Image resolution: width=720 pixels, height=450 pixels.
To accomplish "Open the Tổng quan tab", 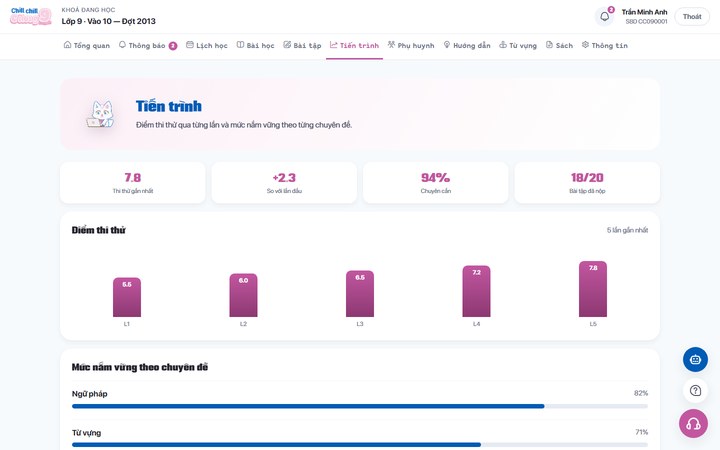I will [86, 45].
